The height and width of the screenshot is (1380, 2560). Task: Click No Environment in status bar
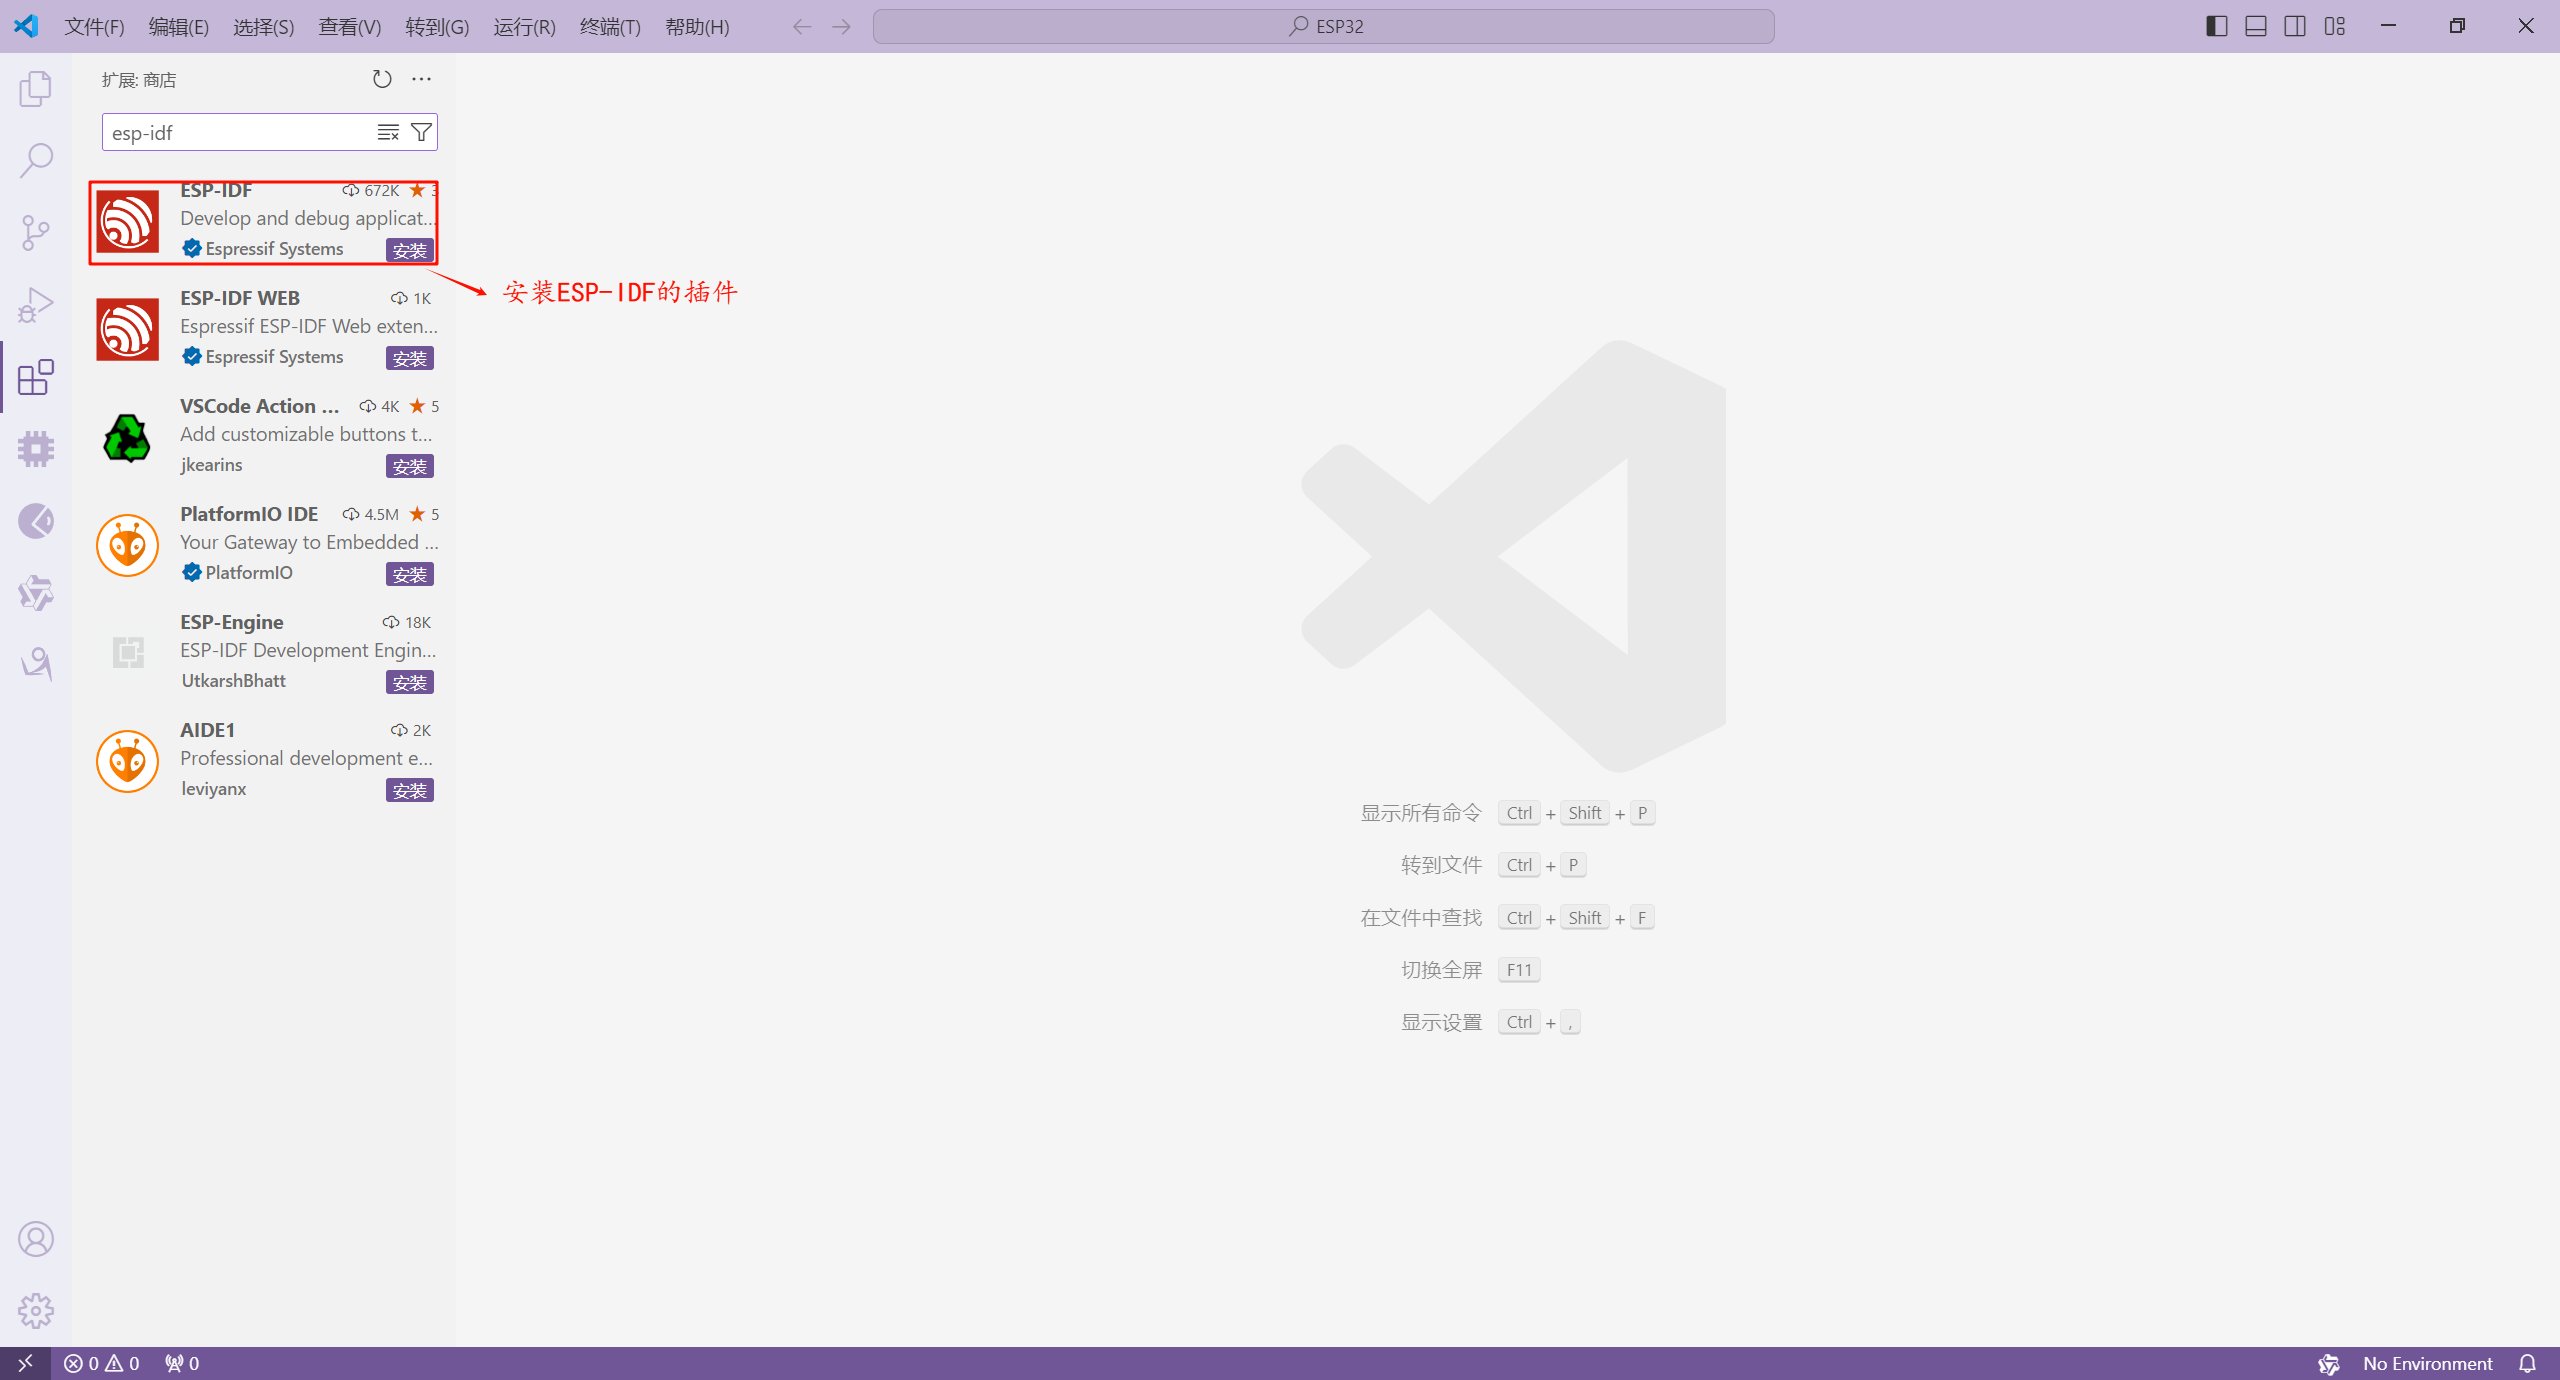[x=2427, y=1364]
